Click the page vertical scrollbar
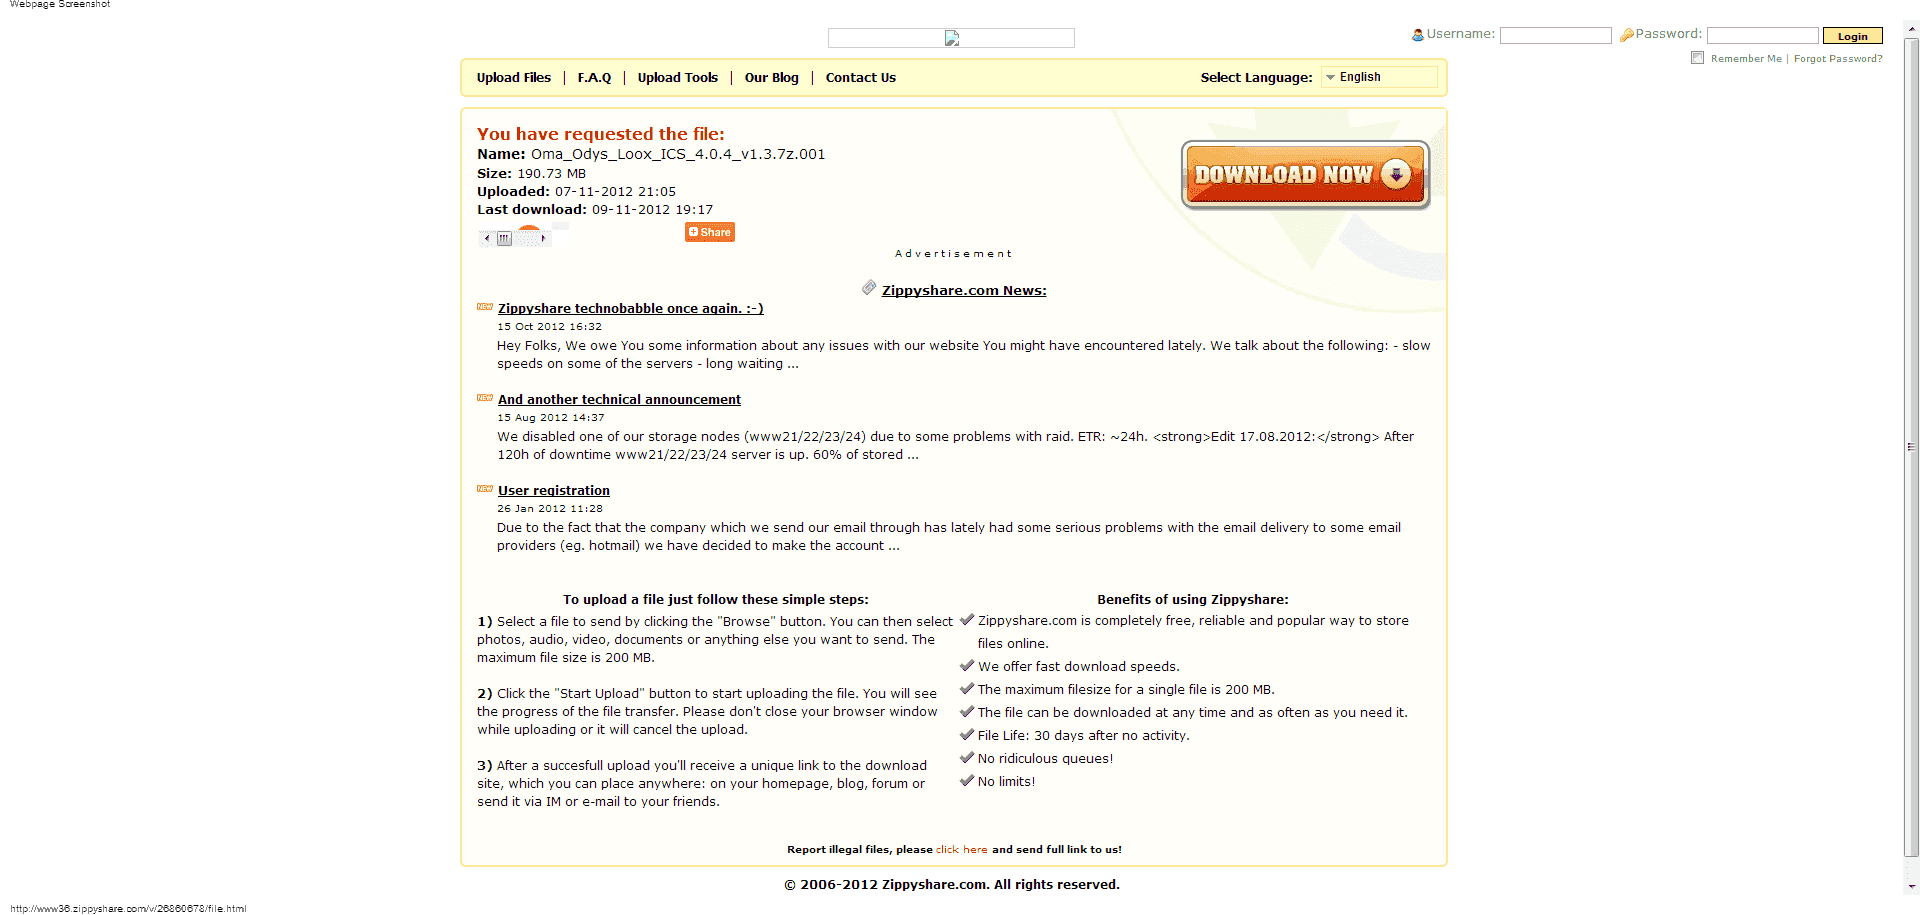The width and height of the screenshot is (1920, 915). (1912, 446)
